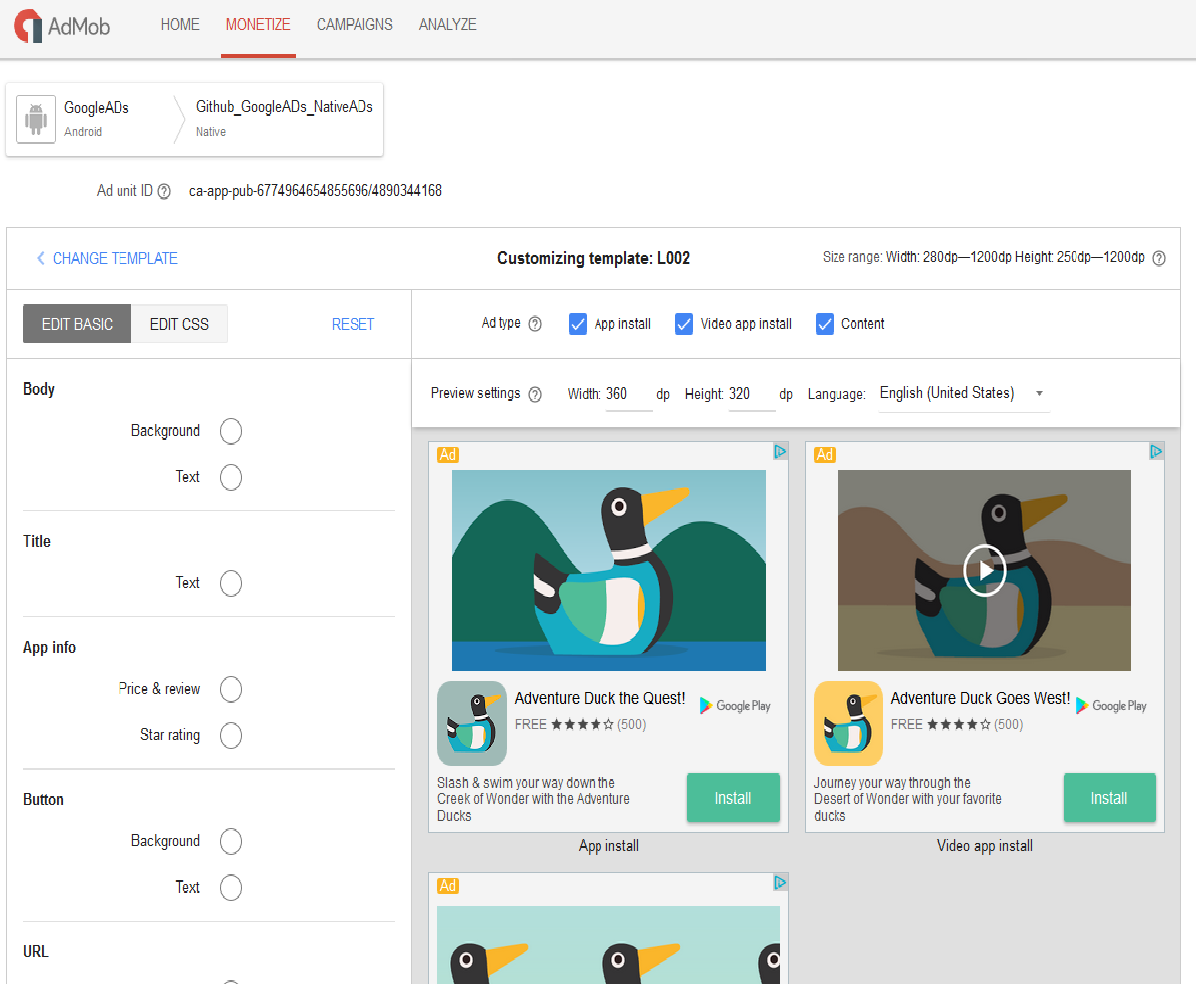Image resolution: width=1196 pixels, height=984 pixels.
Task: Click Google Play logo on App install ad
Action: 735,706
